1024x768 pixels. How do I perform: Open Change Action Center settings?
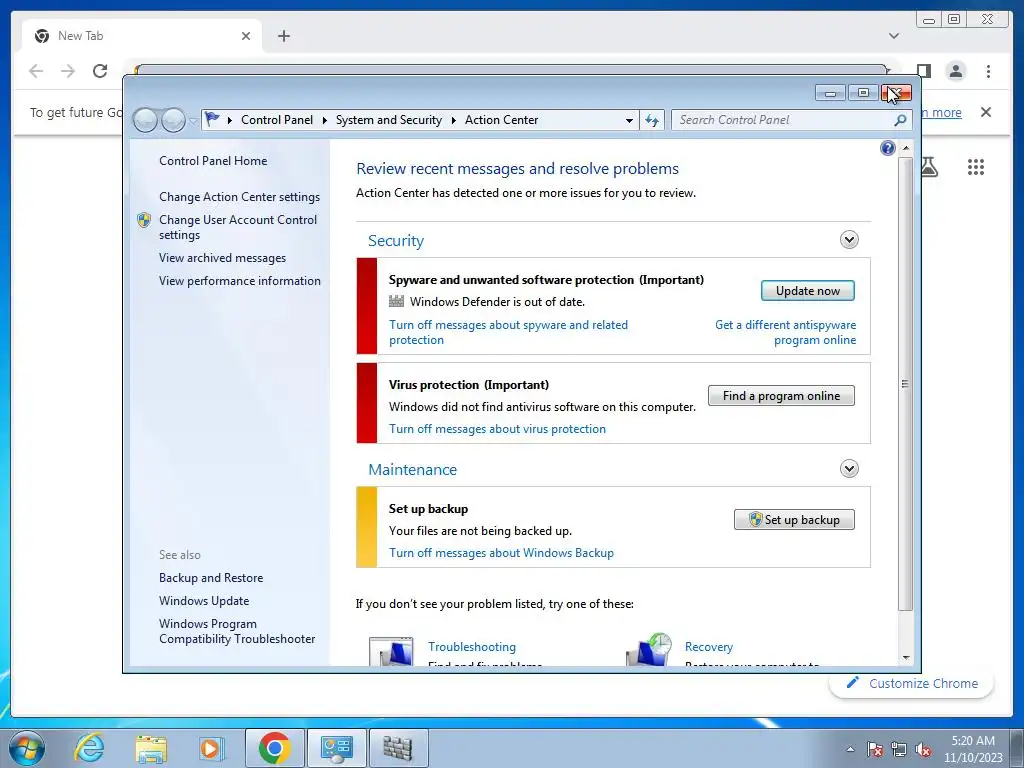point(240,197)
